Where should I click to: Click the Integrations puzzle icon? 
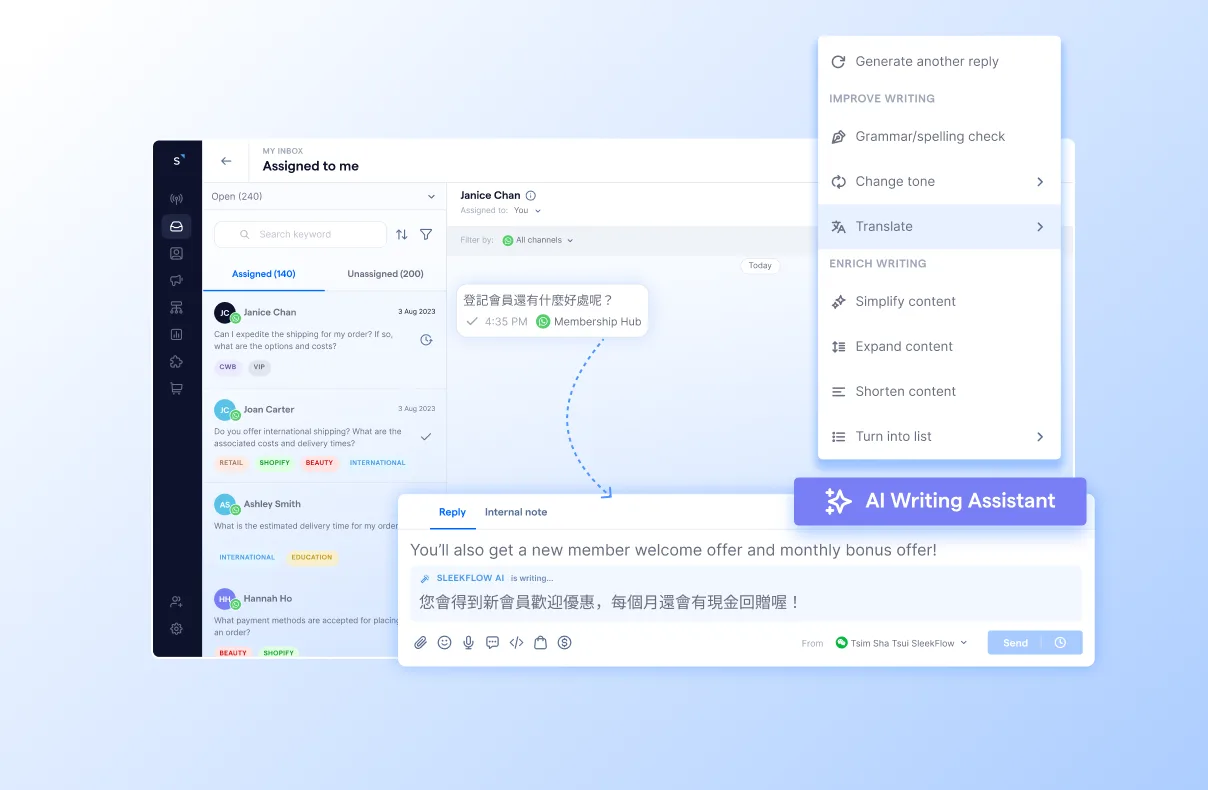click(x=177, y=361)
